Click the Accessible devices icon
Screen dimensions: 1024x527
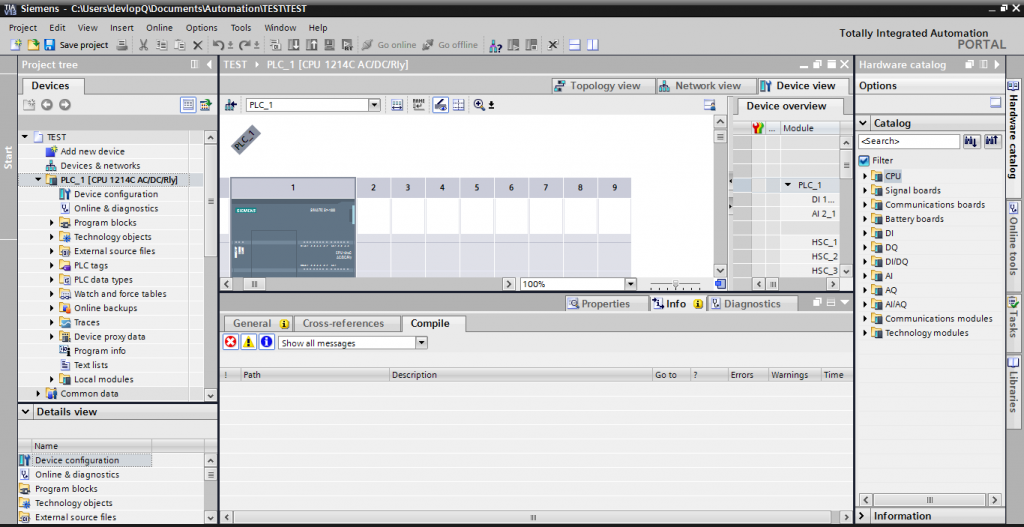click(496, 45)
